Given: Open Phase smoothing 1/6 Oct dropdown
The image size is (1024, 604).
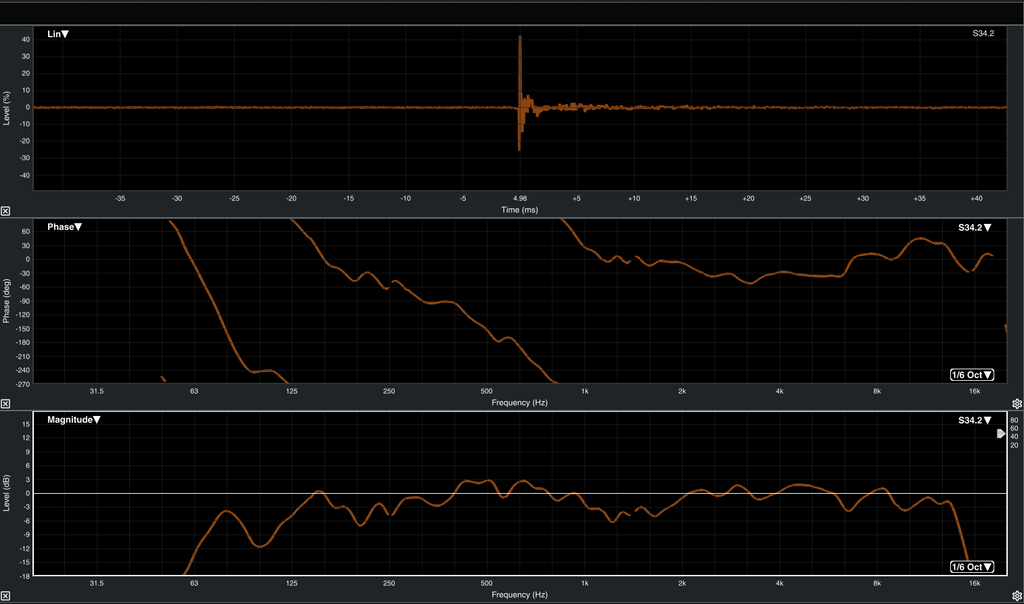Looking at the screenshot, I should pyautogui.click(x=972, y=375).
